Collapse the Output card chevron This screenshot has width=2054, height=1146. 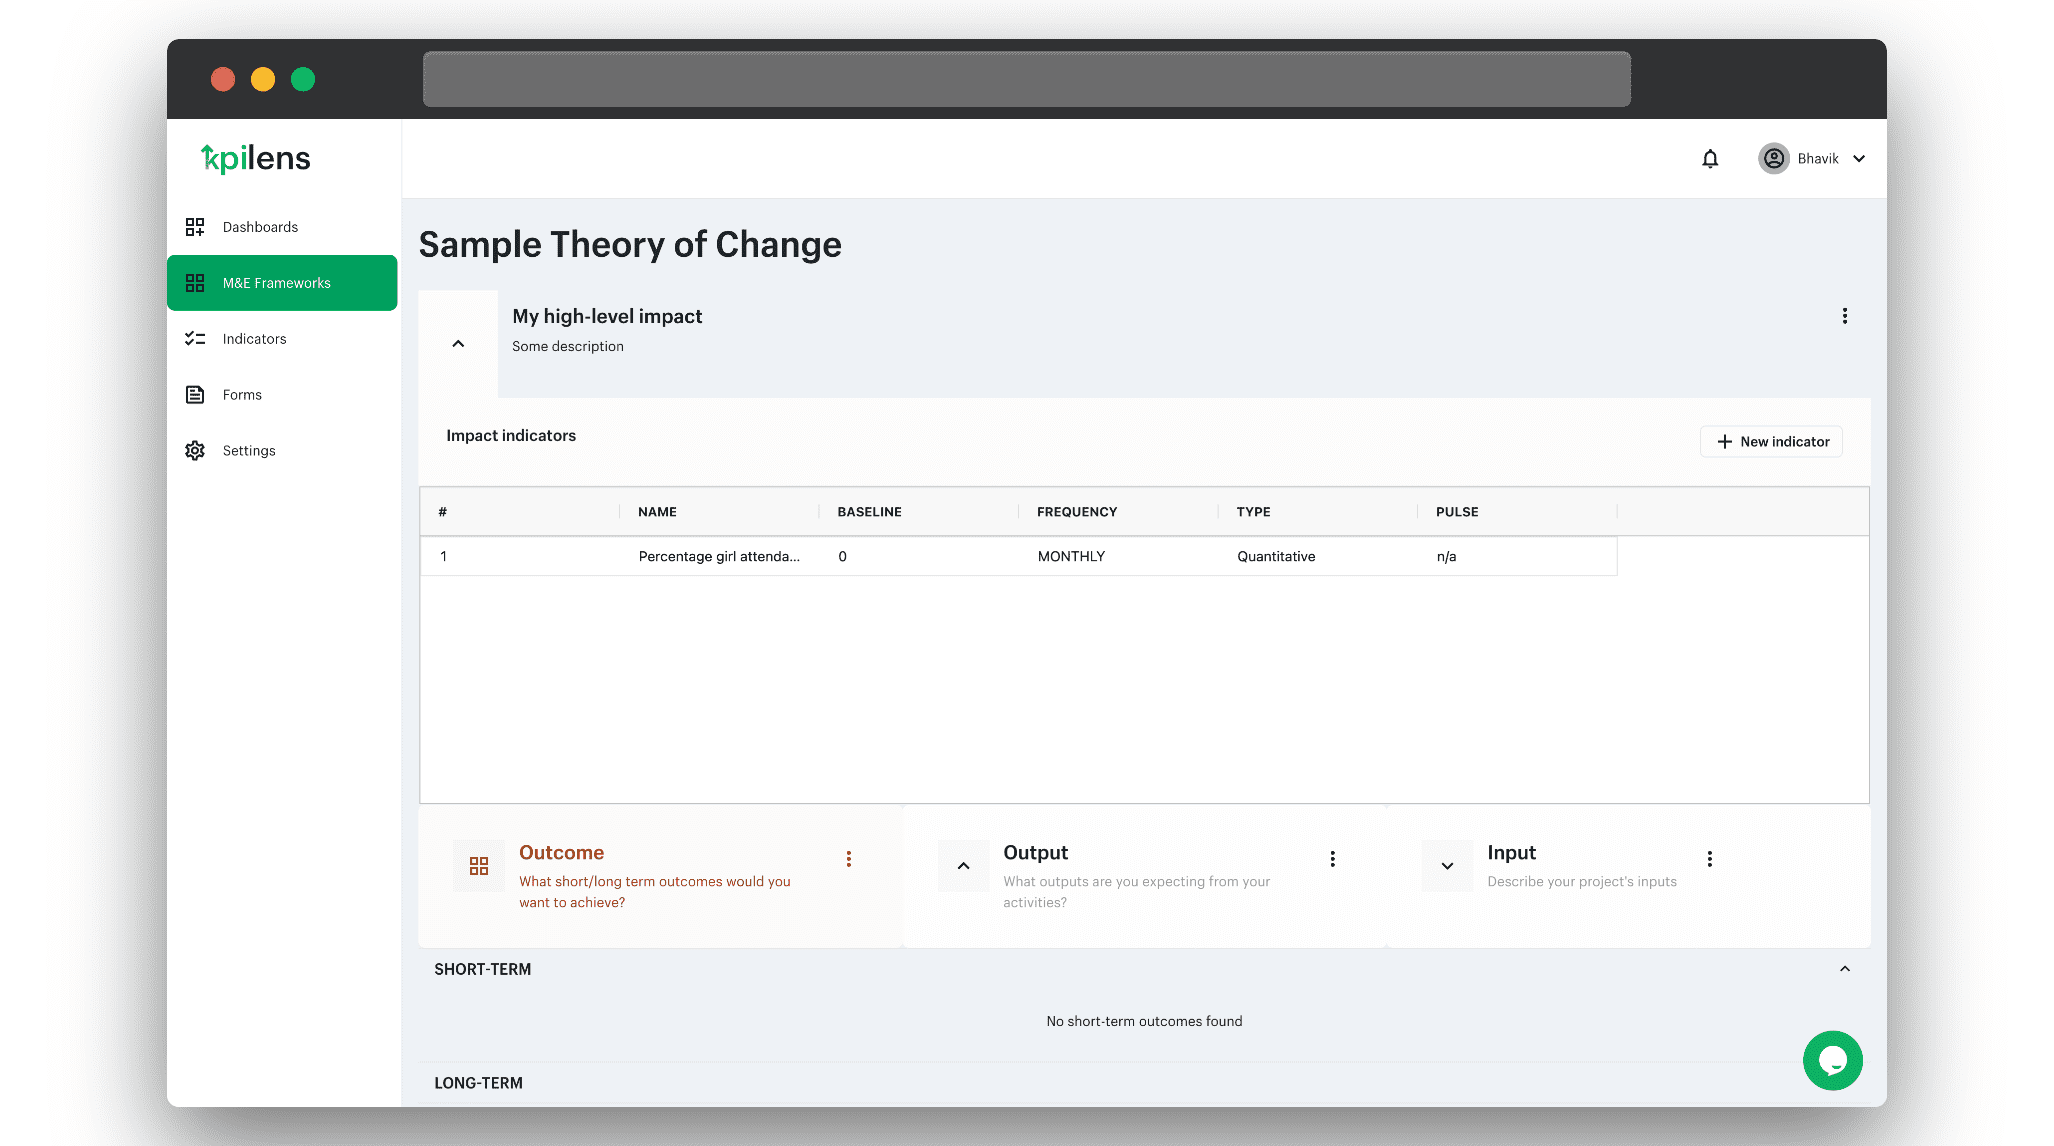point(963,866)
